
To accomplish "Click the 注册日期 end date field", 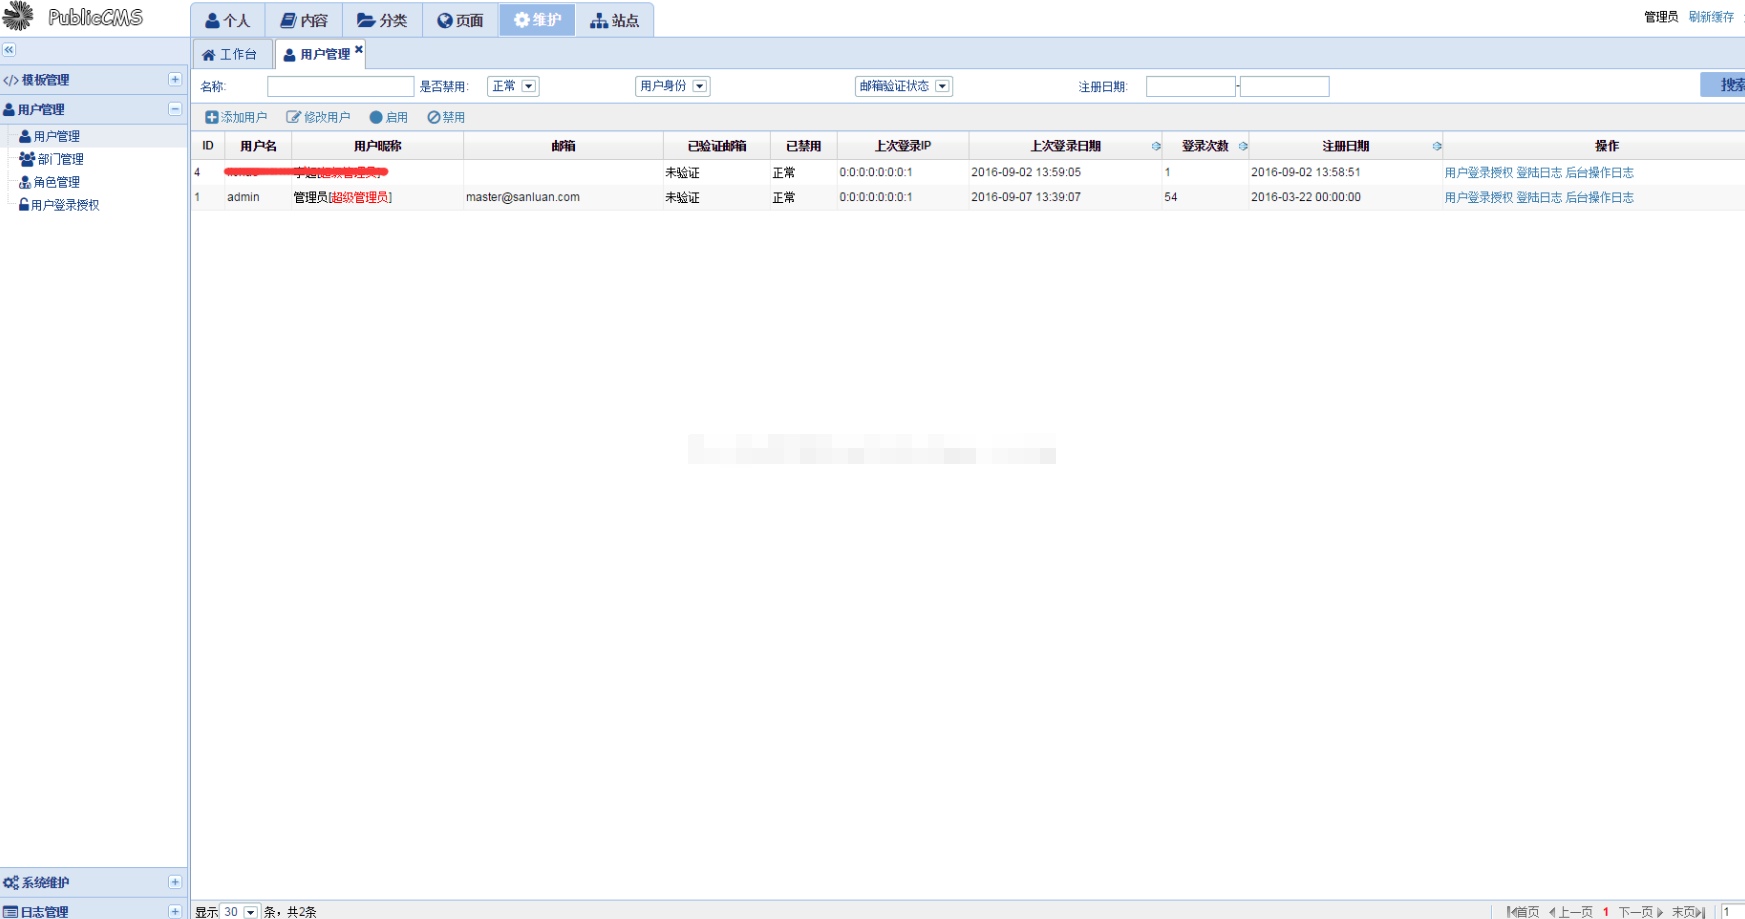I will pyautogui.click(x=1285, y=86).
